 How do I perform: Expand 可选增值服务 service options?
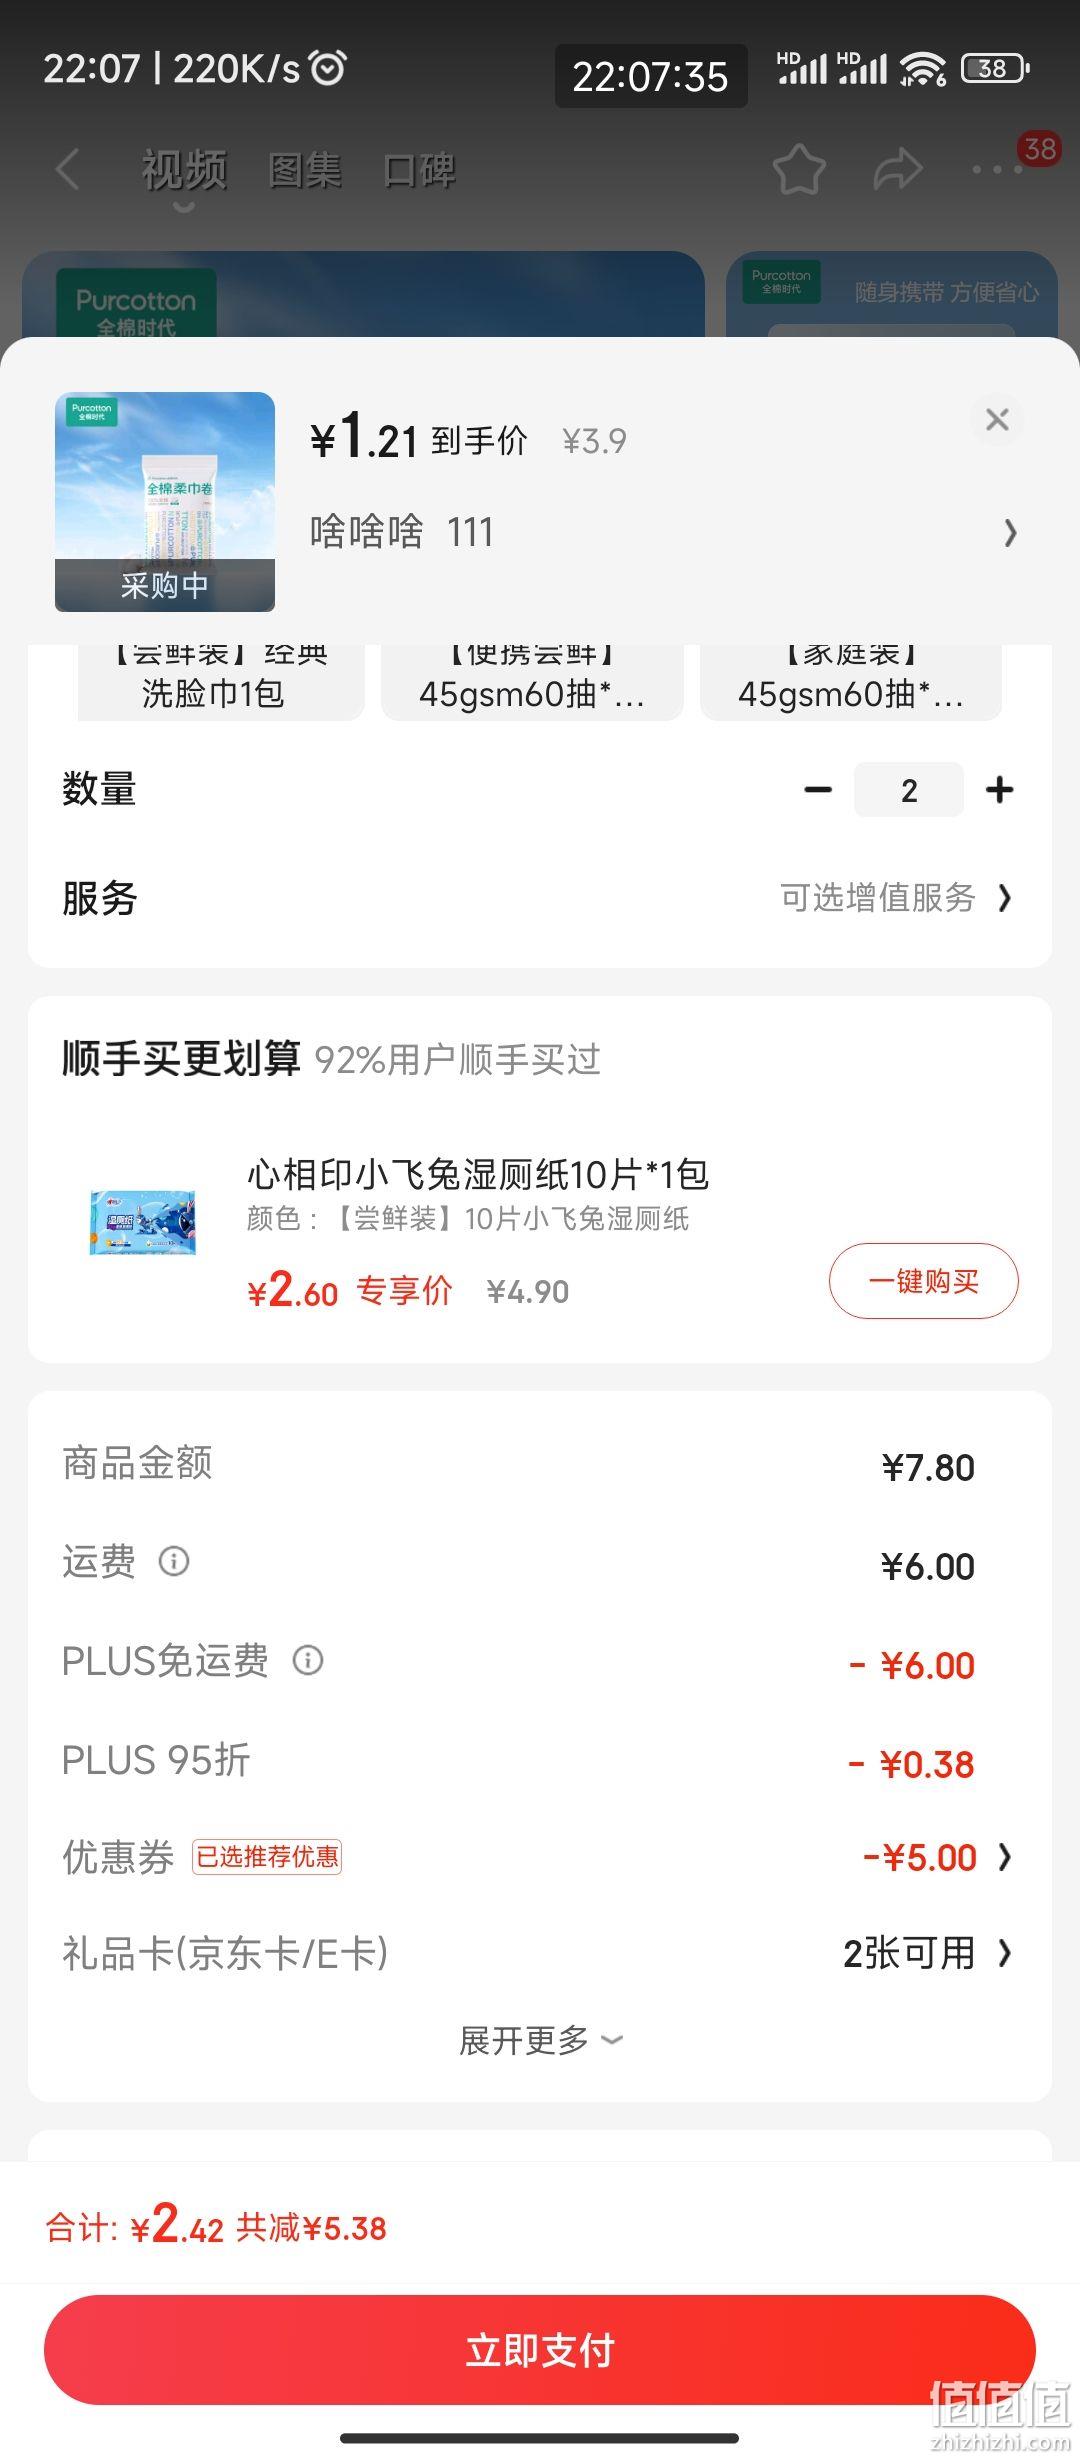pos(897,898)
